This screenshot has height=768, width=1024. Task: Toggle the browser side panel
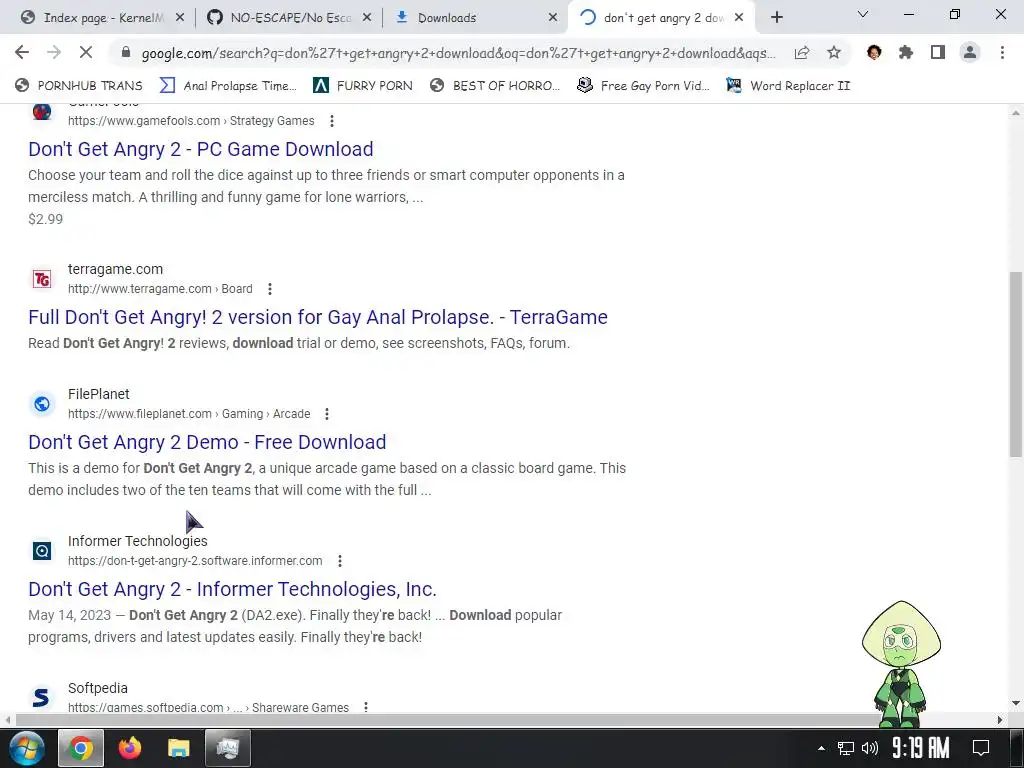coord(938,52)
